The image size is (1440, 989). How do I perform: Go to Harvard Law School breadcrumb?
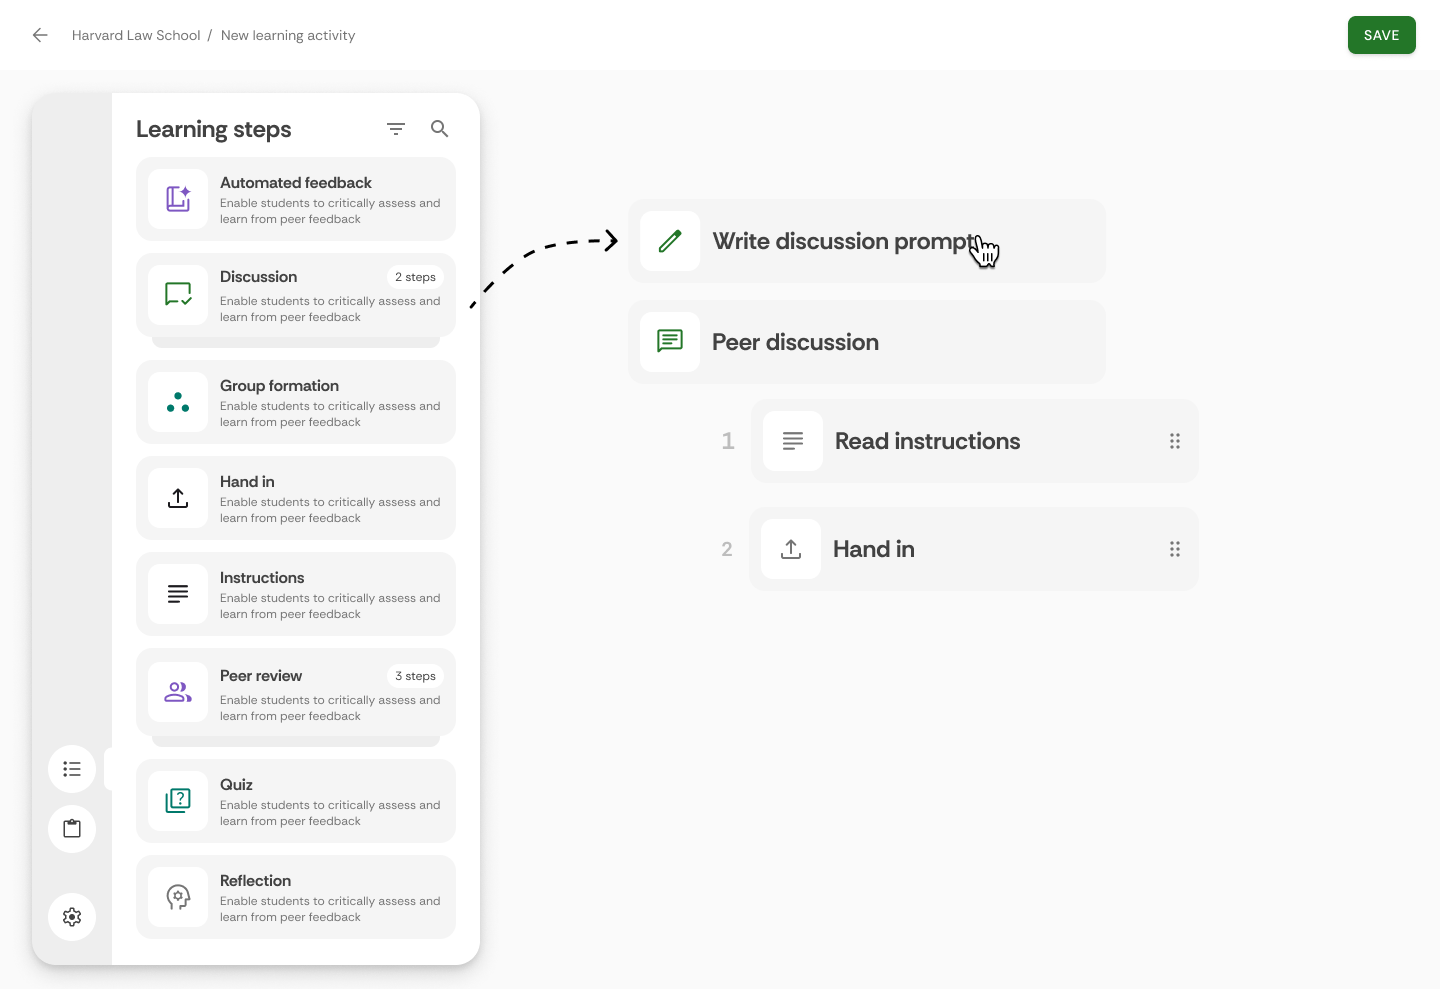136,35
